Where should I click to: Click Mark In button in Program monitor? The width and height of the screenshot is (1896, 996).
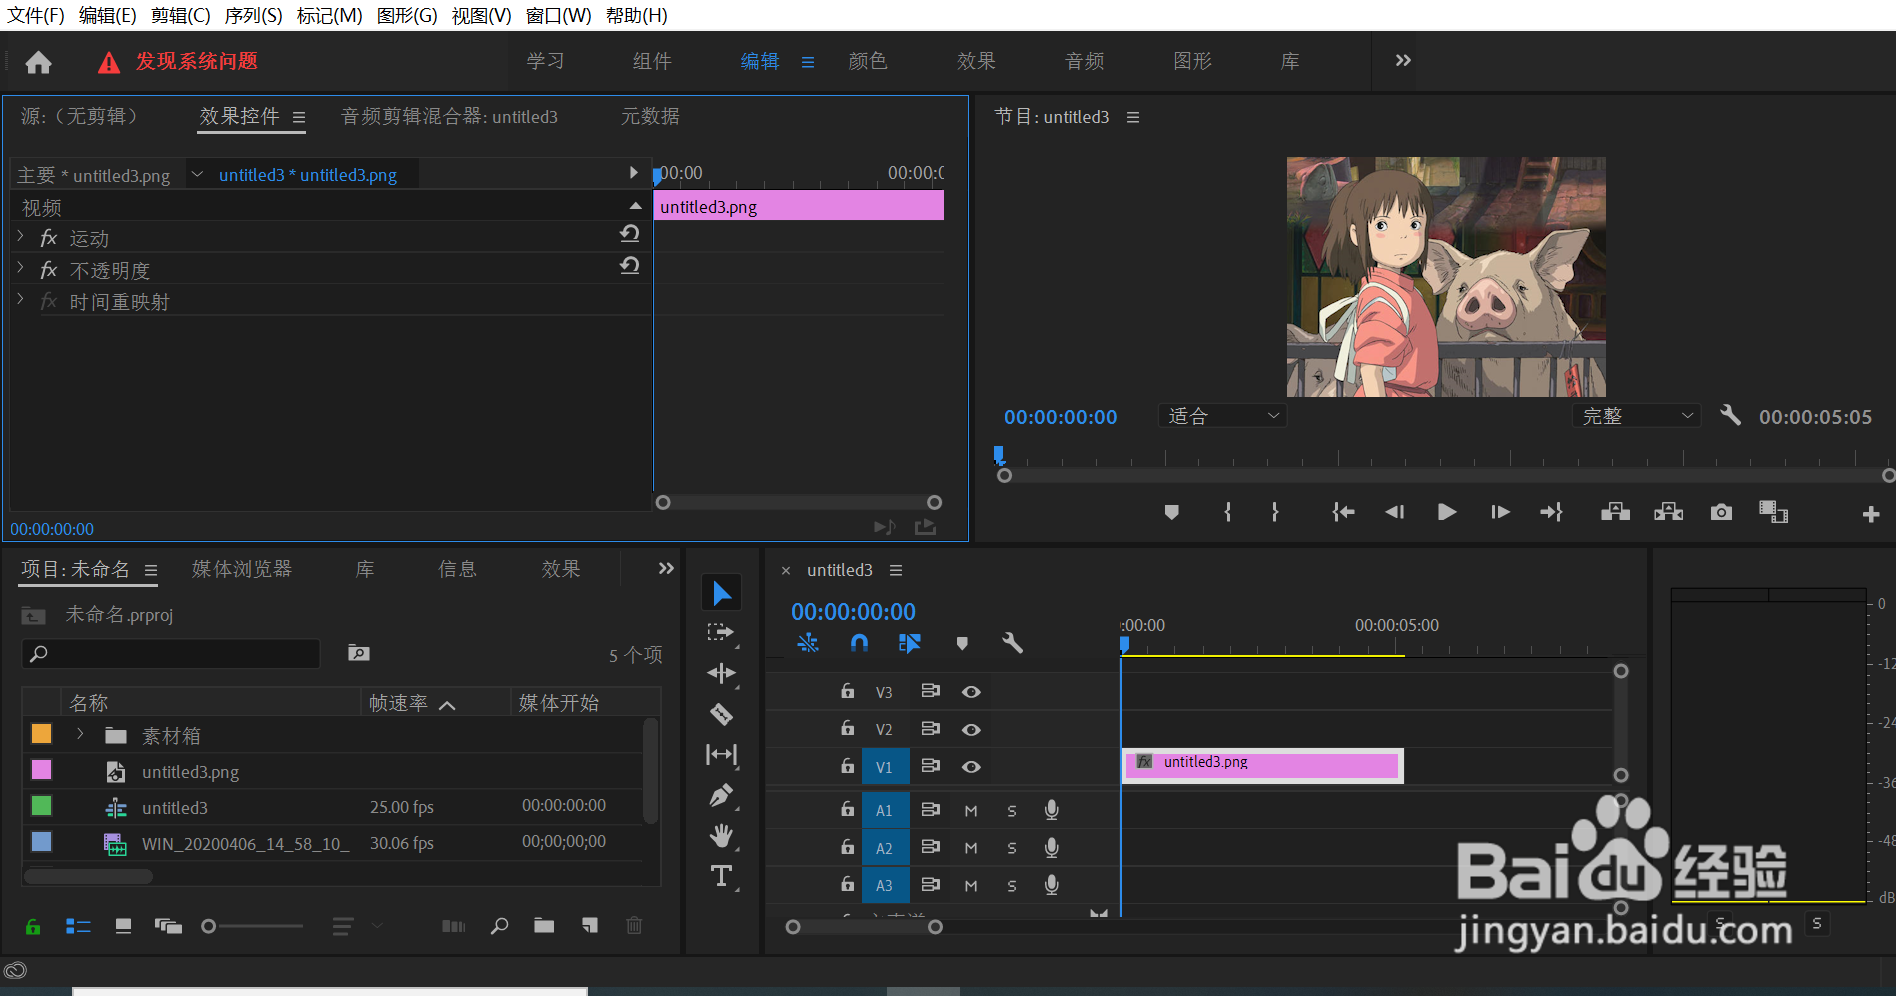tap(1227, 512)
